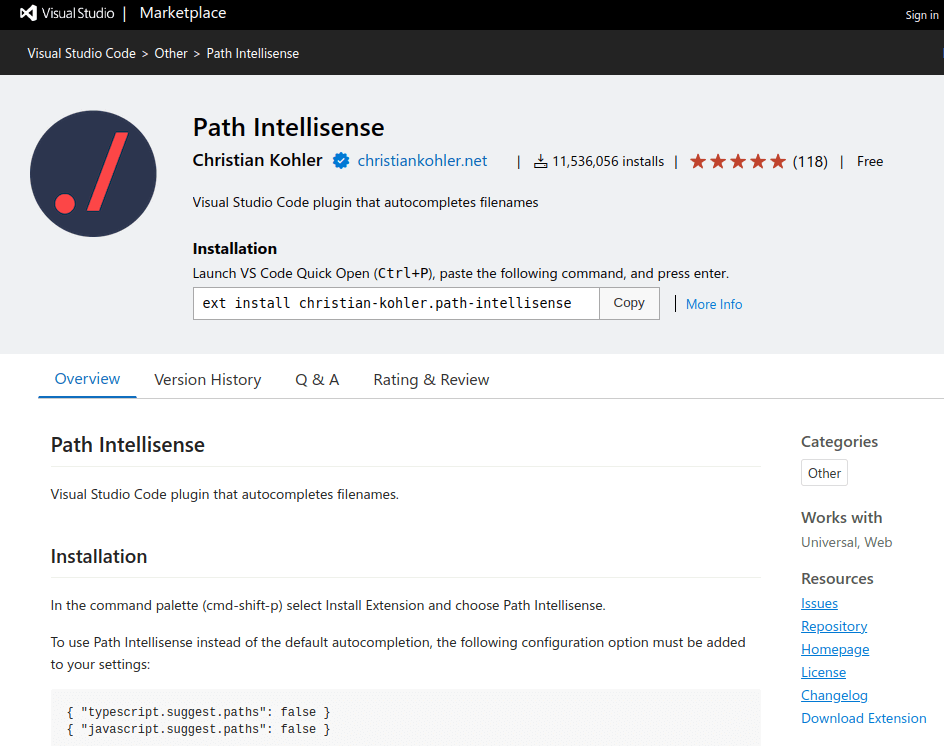Open the Rating & Review tab
This screenshot has width=944, height=746.
[x=431, y=379]
